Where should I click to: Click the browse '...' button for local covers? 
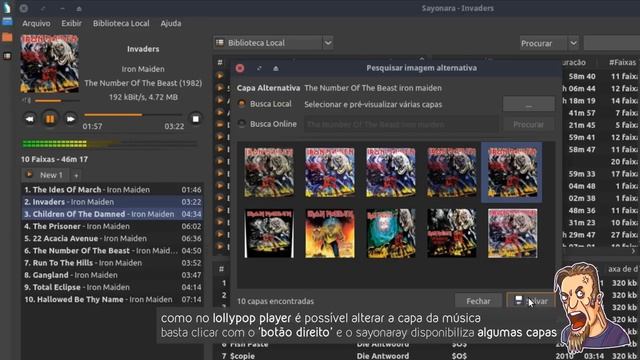point(529,104)
